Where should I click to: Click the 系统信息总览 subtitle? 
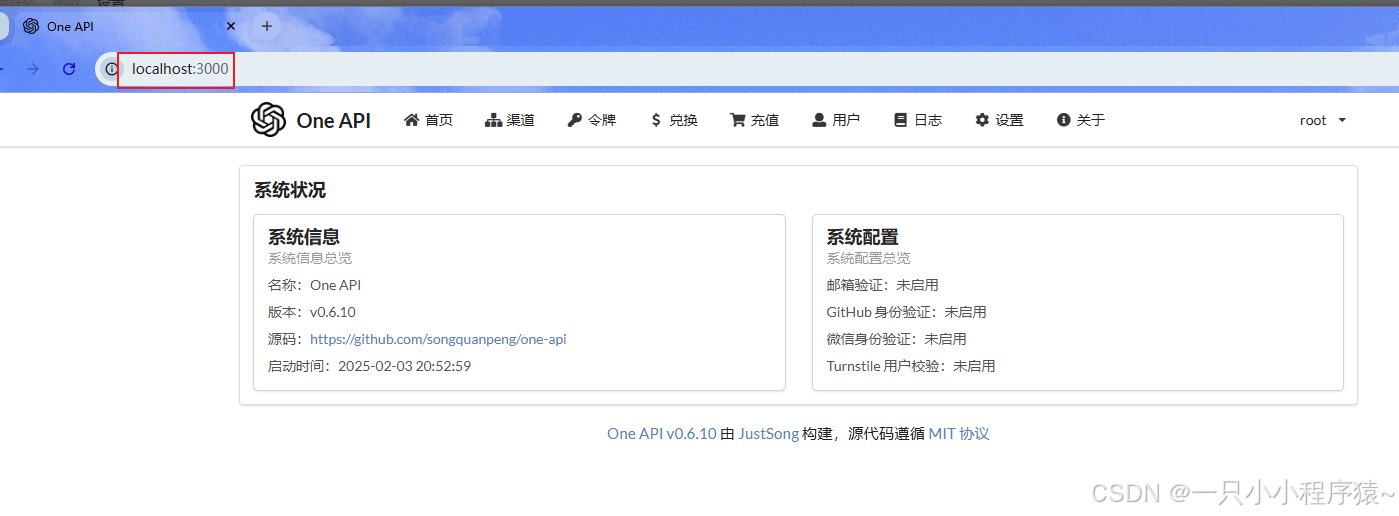coord(310,258)
